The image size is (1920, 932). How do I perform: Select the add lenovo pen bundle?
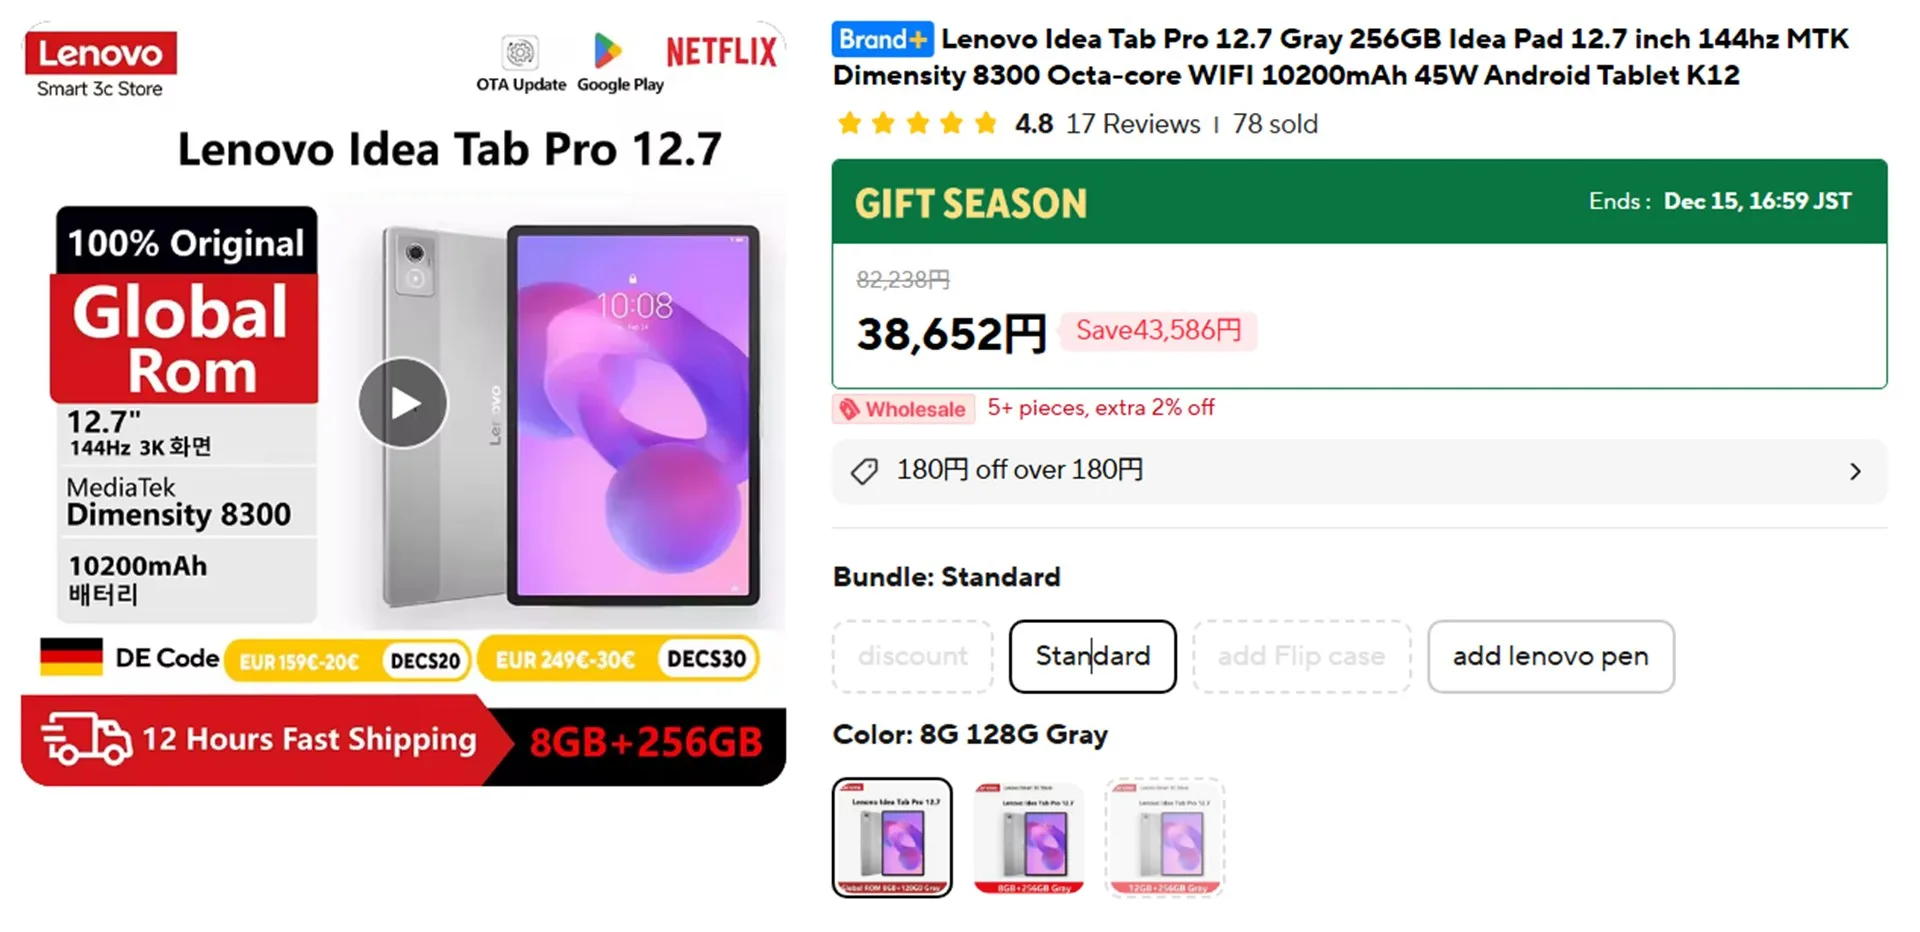tap(1550, 656)
